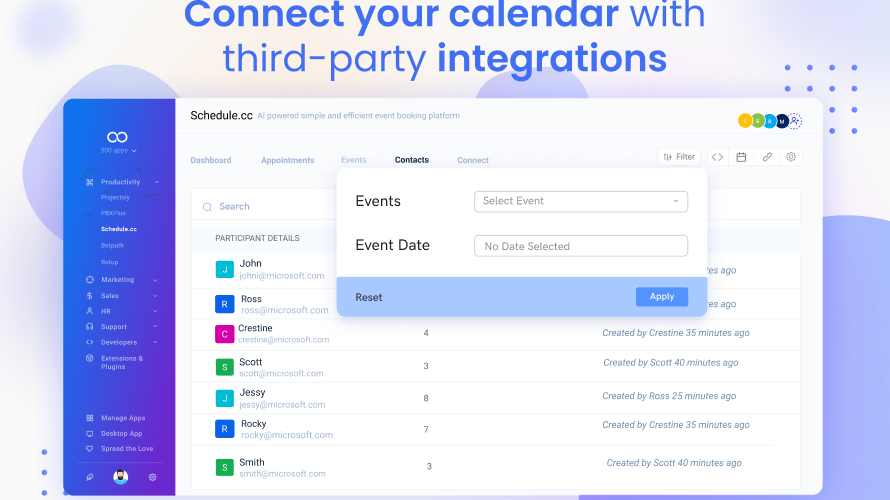Click Reset in filter popup
Screen dimensions: 890x500
point(369,298)
